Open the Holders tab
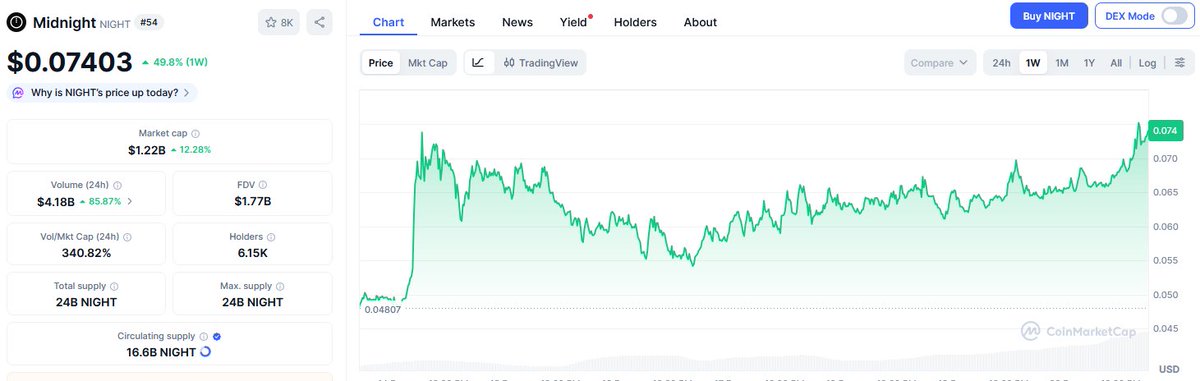Image resolution: width=1200 pixels, height=381 pixels. (x=636, y=22)
